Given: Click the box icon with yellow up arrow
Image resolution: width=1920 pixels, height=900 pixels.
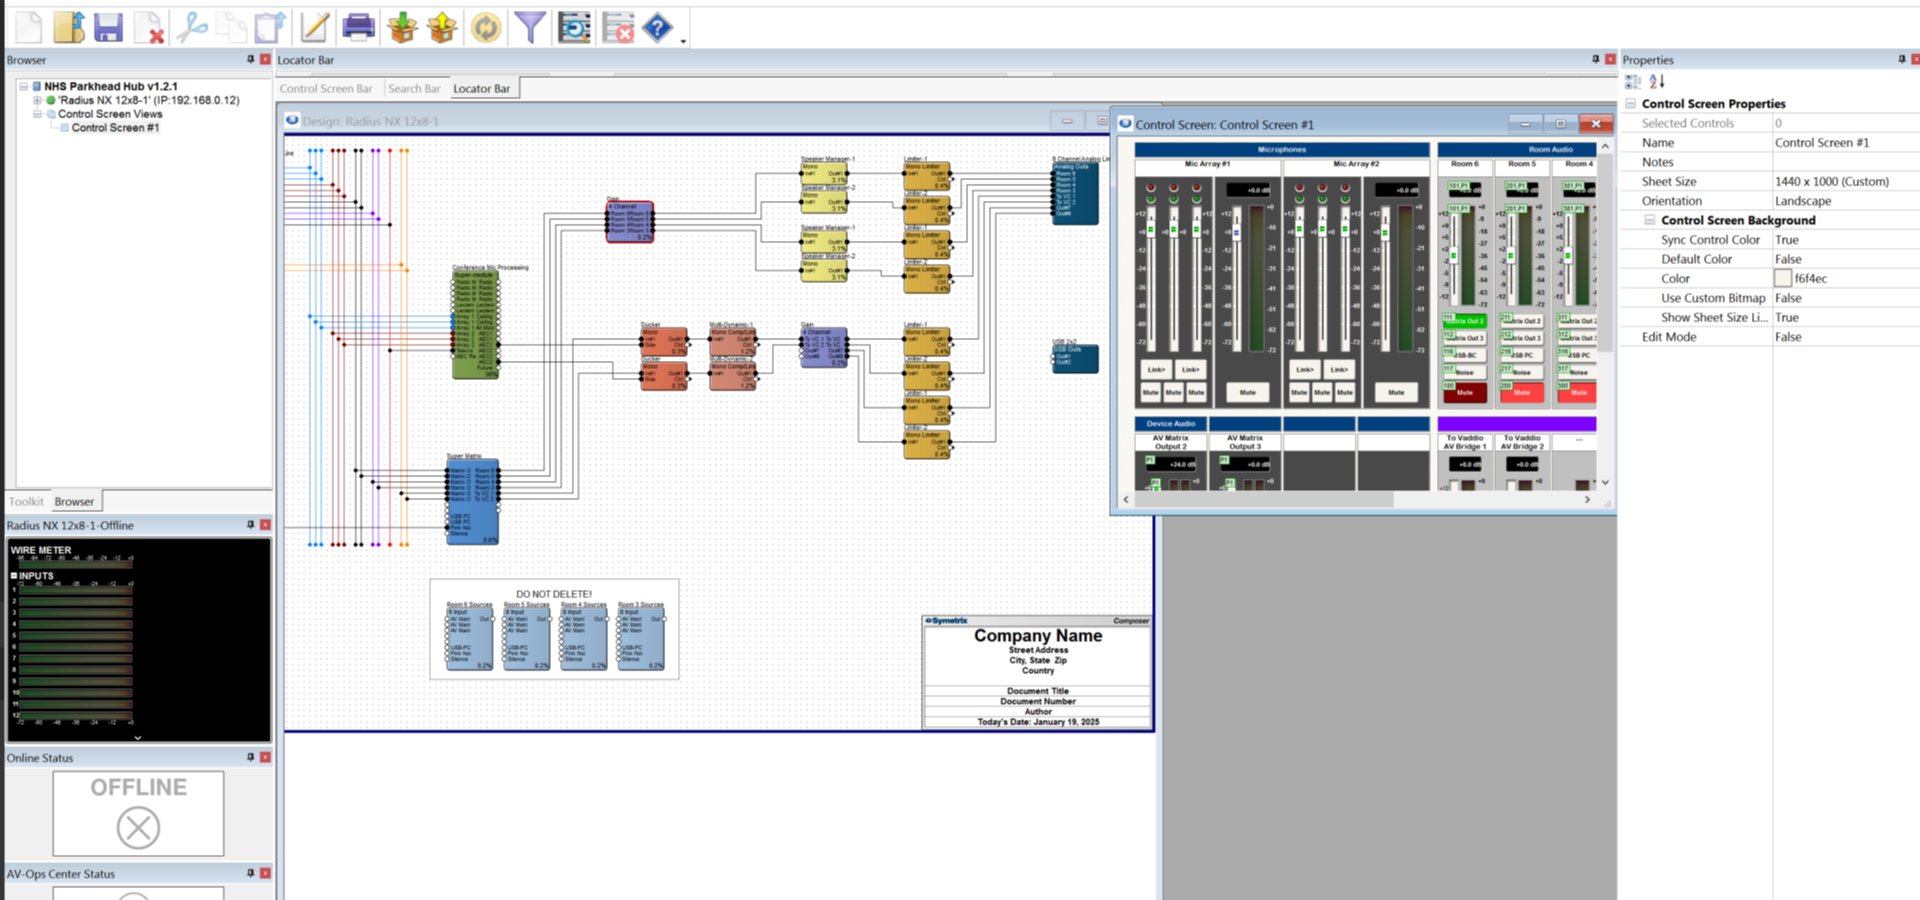Looking at the screenshot, I should [x=442, y=27].
